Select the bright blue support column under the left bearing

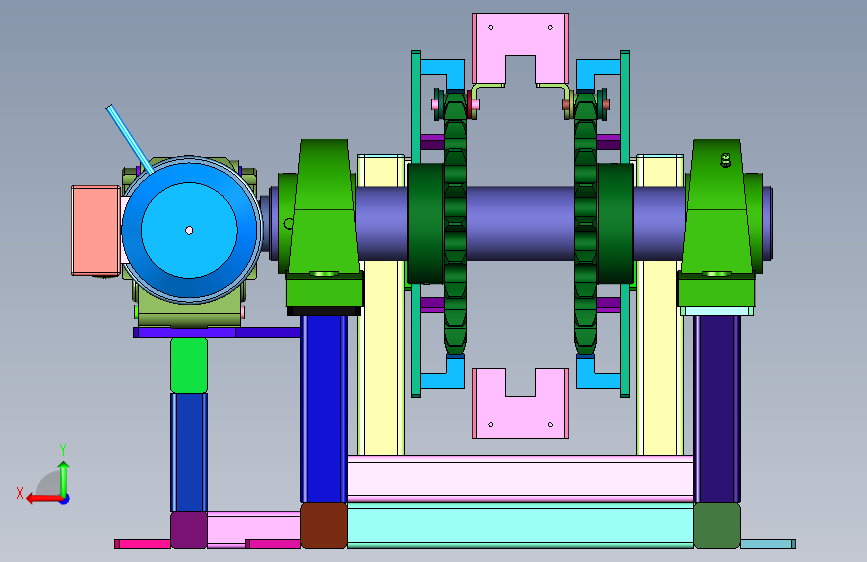324,408
